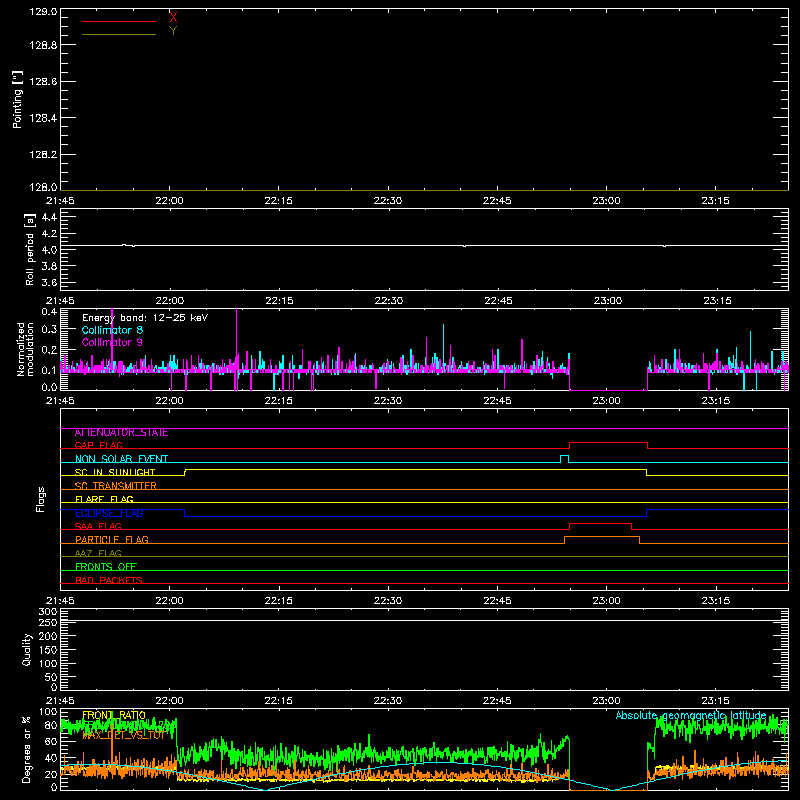800x800 pixels.
Task: Click the 129.0 tick label on Pointing axis
Action: (43, 12)
